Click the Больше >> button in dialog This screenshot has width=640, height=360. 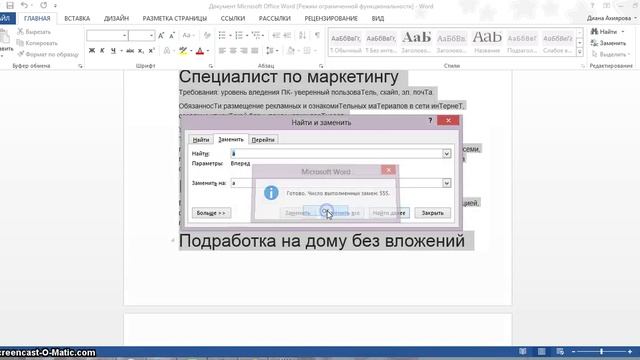(x=211, y=213)
